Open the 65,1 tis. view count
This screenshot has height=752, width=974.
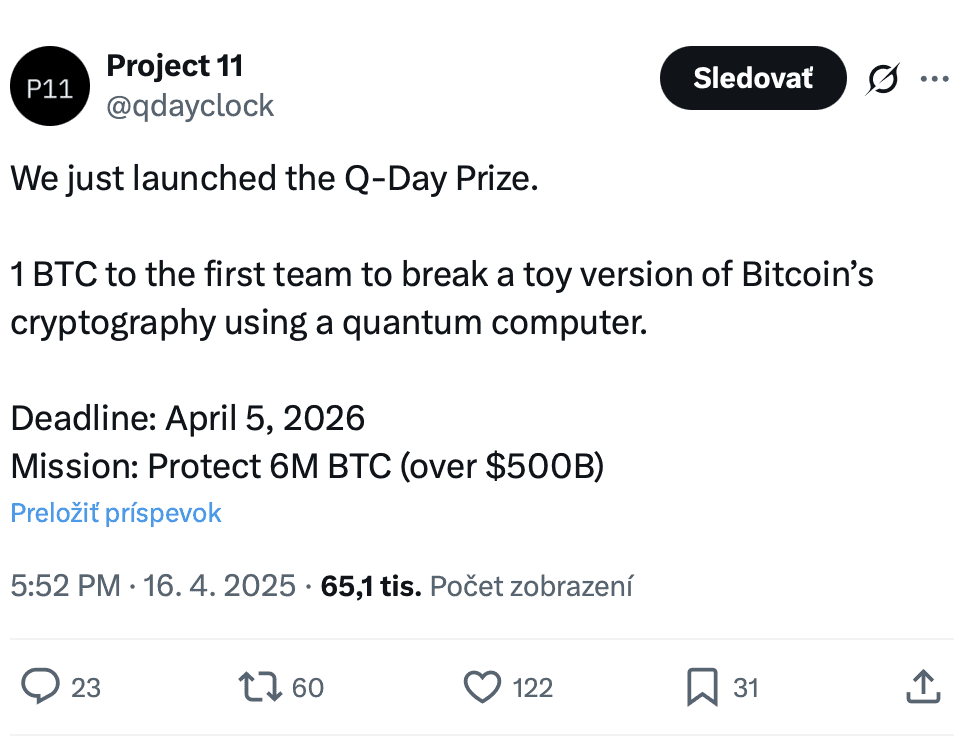371,586
